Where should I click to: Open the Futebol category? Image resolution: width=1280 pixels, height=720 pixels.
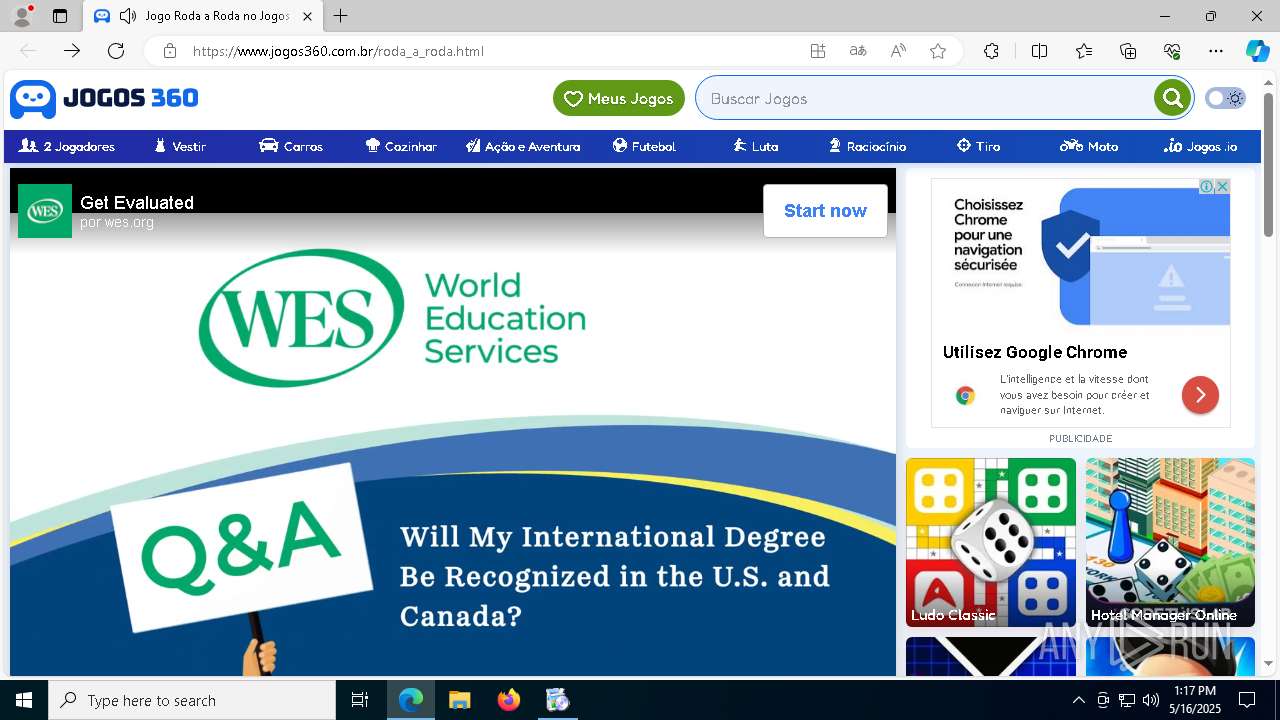pyautogui.click(x=644, y=146)
